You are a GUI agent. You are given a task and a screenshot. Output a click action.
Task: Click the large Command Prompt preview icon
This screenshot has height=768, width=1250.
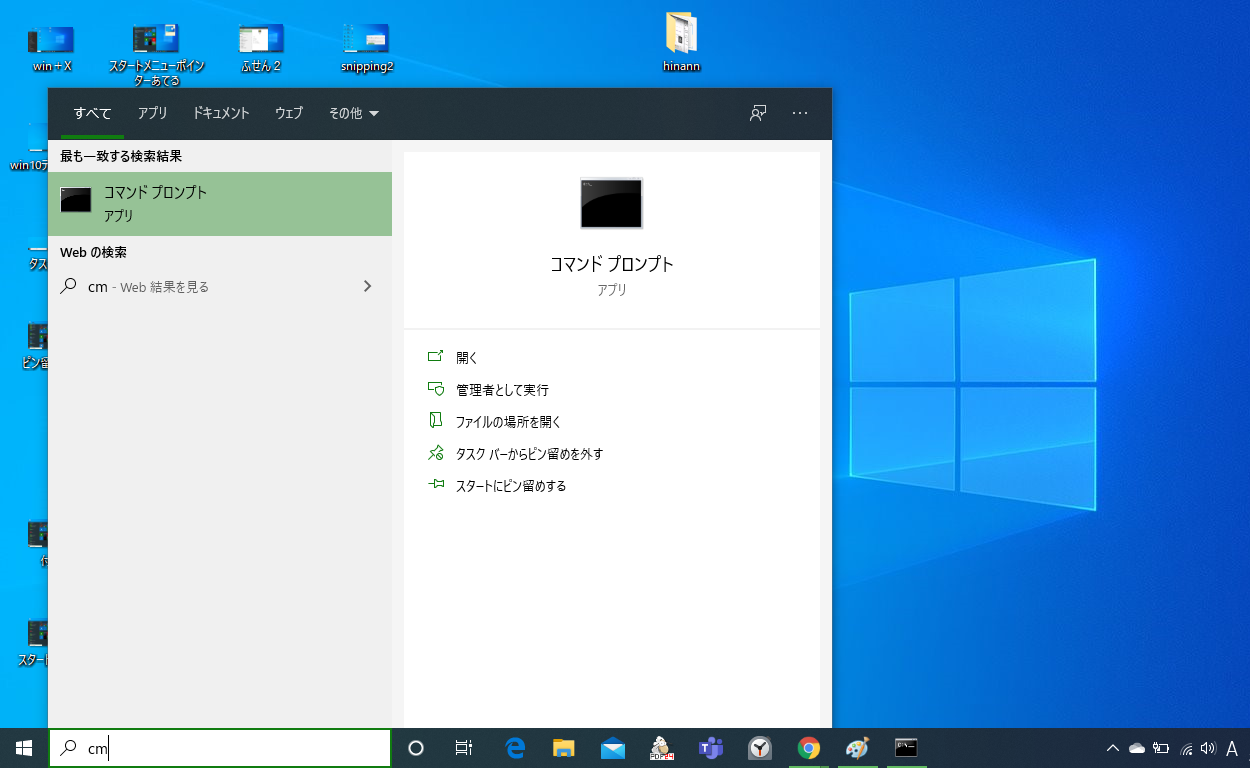612,204
